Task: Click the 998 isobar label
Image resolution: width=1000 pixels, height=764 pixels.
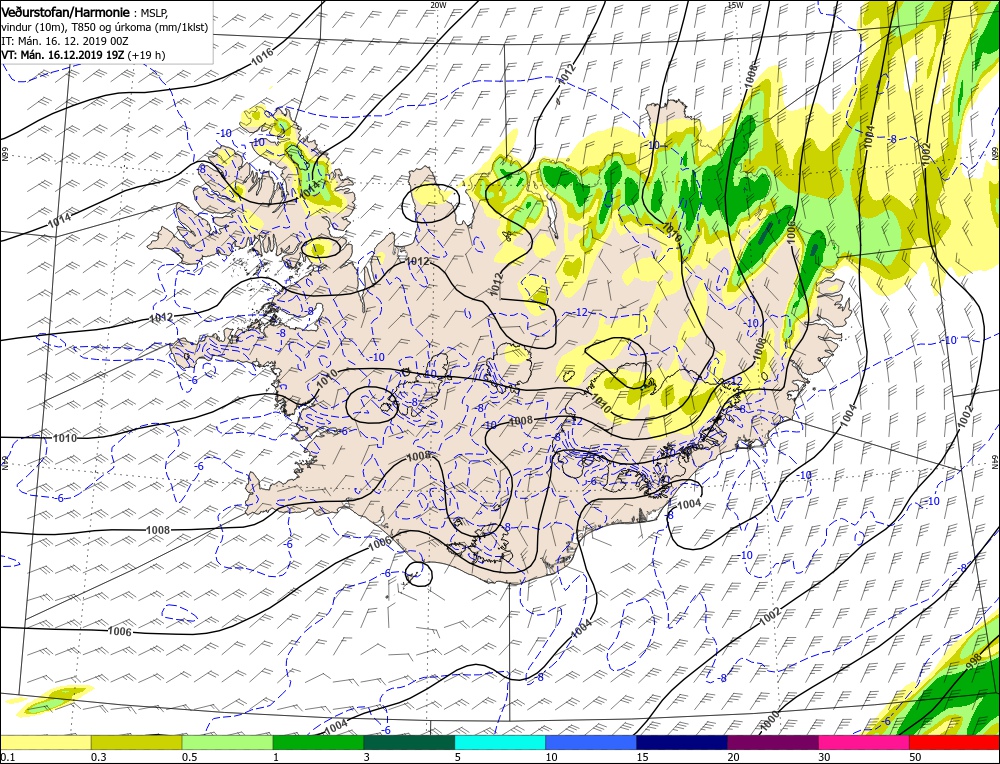Action: 974,661
